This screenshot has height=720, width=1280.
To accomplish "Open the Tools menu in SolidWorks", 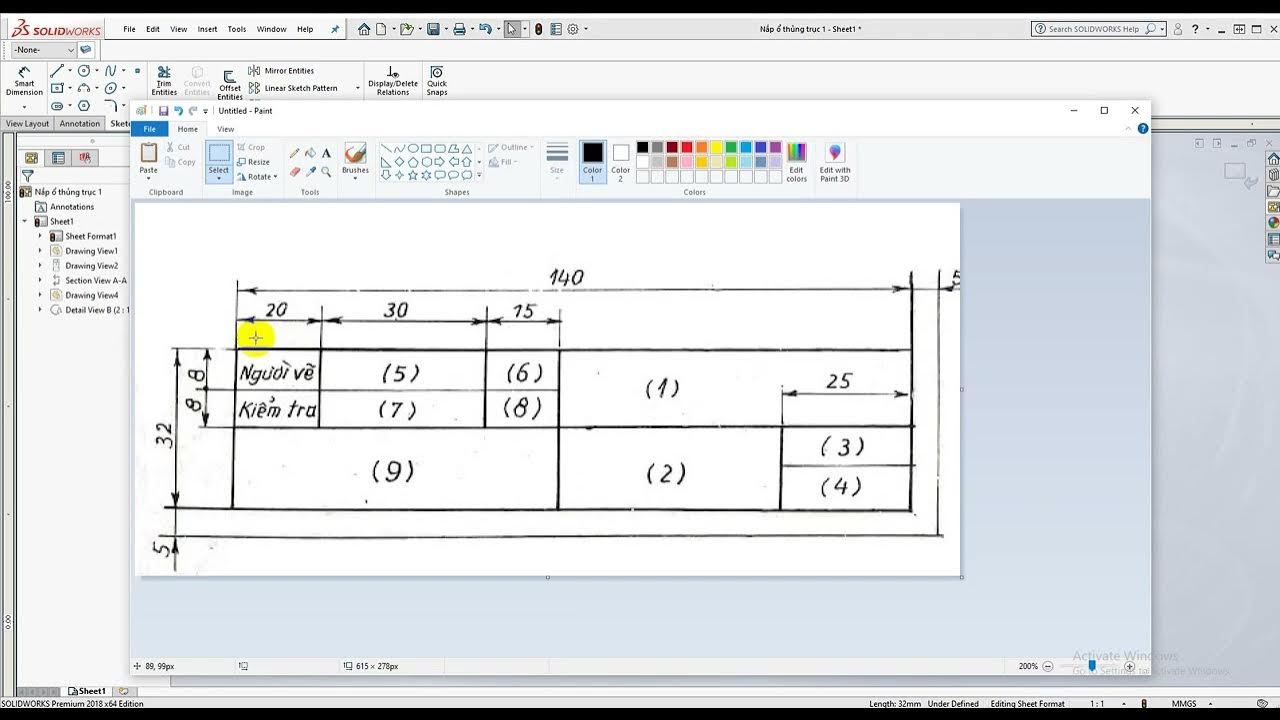I will (237, 29).
